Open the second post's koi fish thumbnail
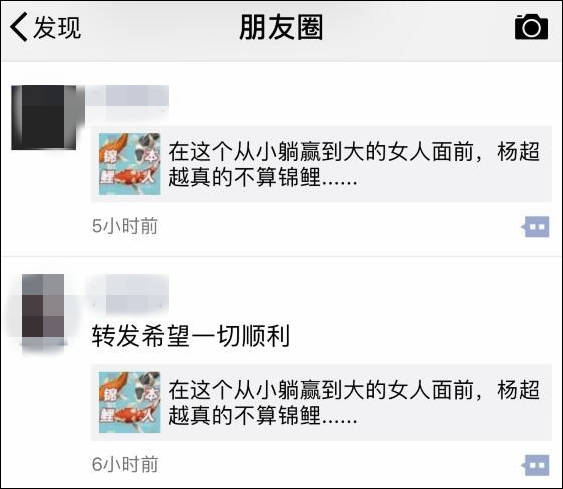The image size is (563, 489). (x=130, y=402)
